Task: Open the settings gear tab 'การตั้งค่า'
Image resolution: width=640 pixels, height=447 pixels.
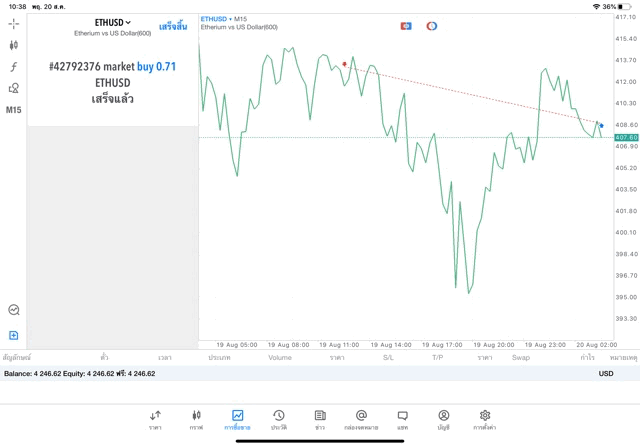Action: pyautogui.click(x=485, y=419)
